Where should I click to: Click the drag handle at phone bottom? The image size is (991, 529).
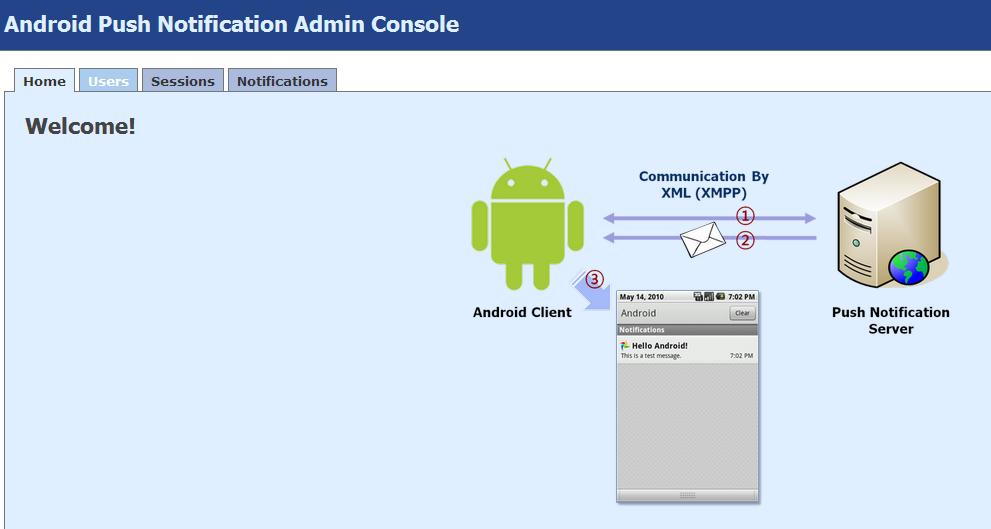[687, 495]
